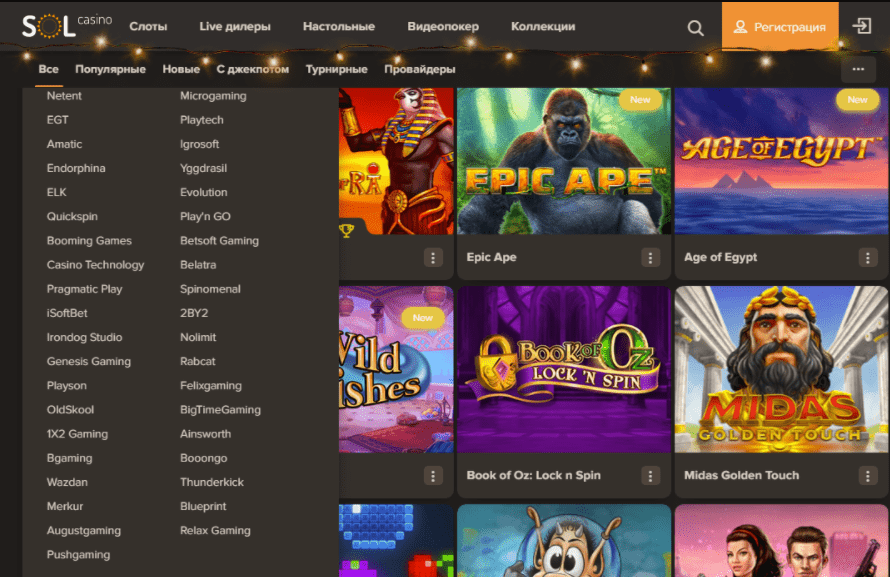Toggle the Провайдеры dropdown
The height and width of the screenshot is (577, 890).
(420, 69)
